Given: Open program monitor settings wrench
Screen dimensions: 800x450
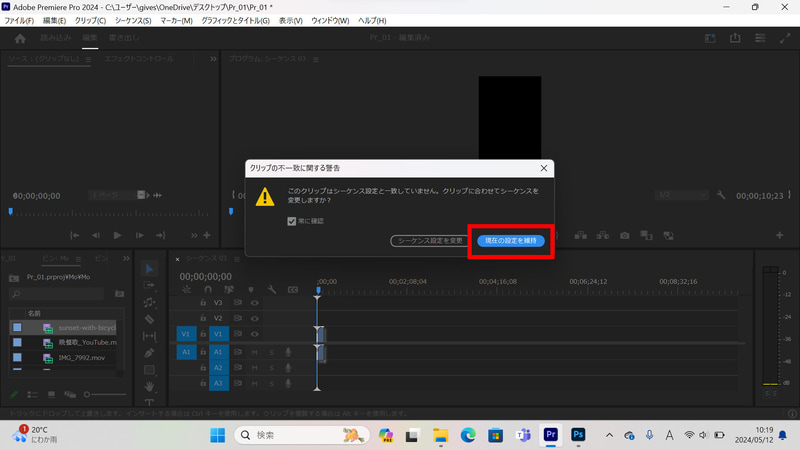Looking at the screenshot, I should click(x=720, y=195).
